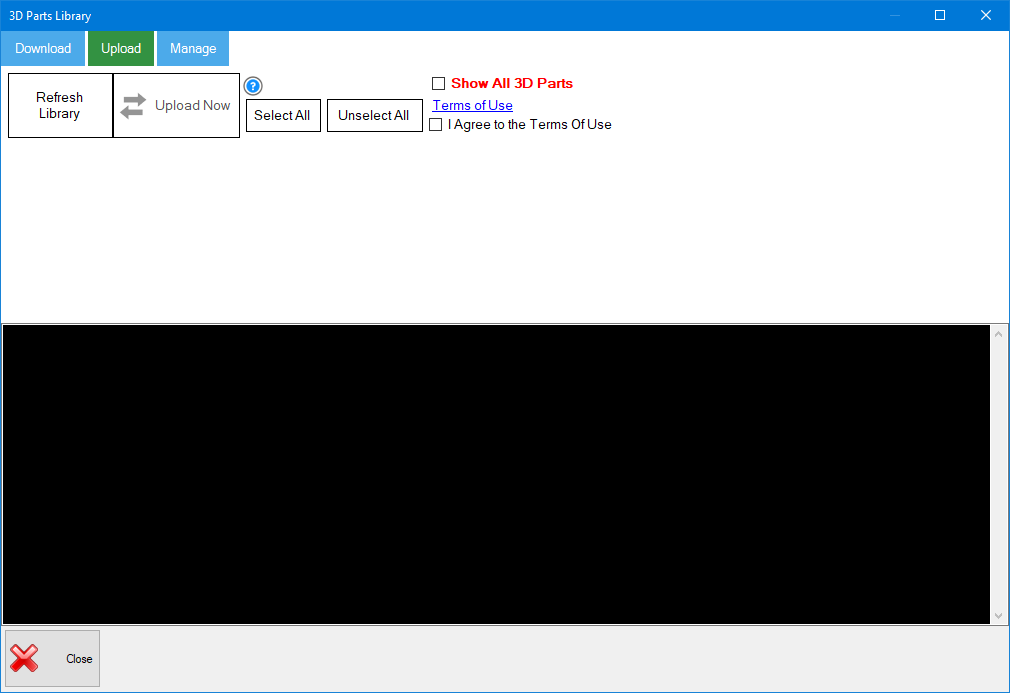Click the gray transfer arrows icon beside Upload Now
The image size is (1010, 693).
(x=133, y=105)
